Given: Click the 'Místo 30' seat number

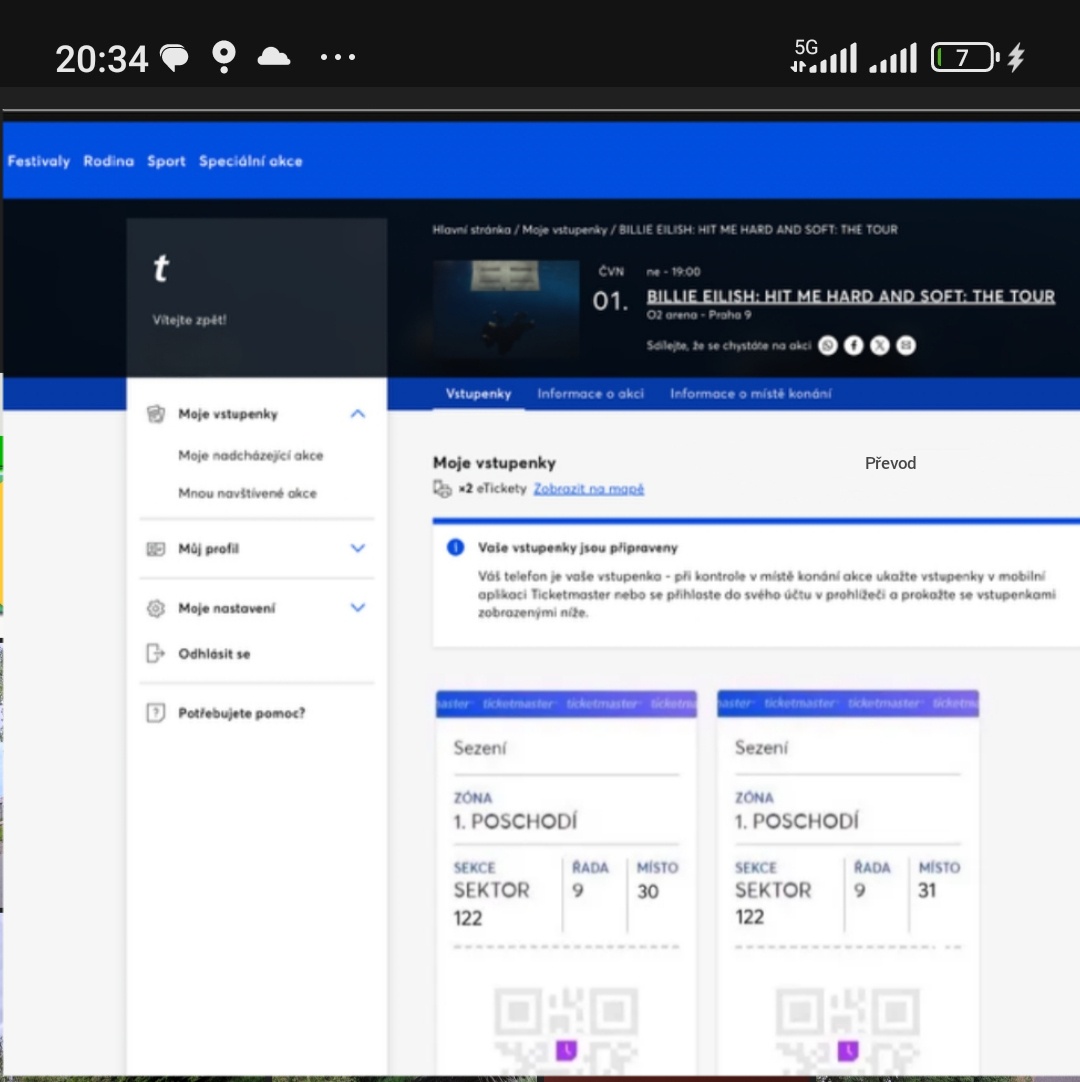Looking at the screenshot, I should click(x=647, y=891).
